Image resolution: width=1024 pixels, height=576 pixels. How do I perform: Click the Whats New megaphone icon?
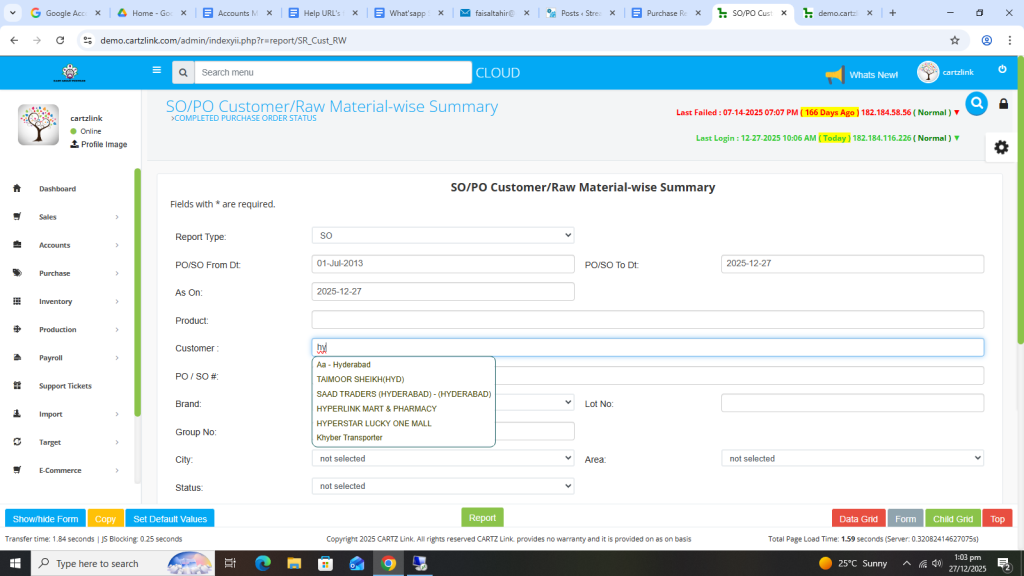834,74
